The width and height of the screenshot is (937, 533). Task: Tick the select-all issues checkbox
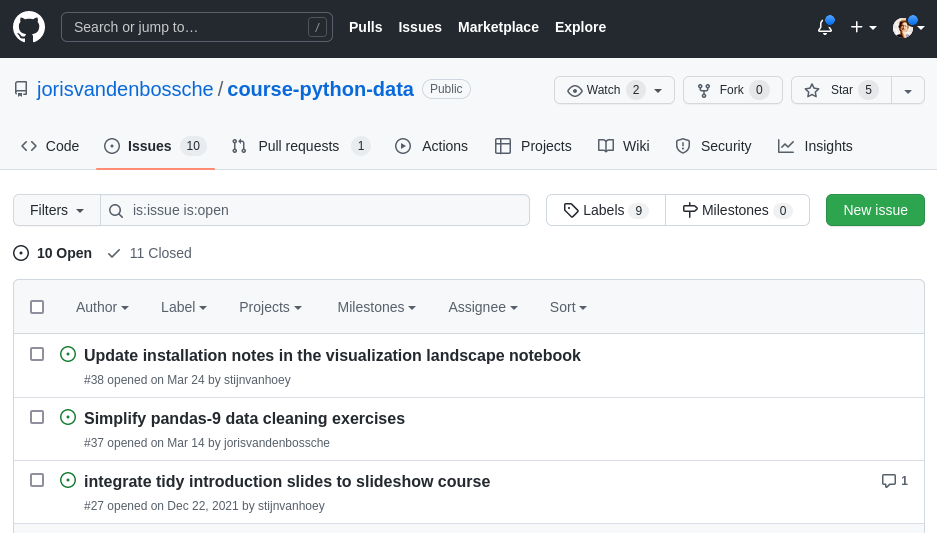37,307
